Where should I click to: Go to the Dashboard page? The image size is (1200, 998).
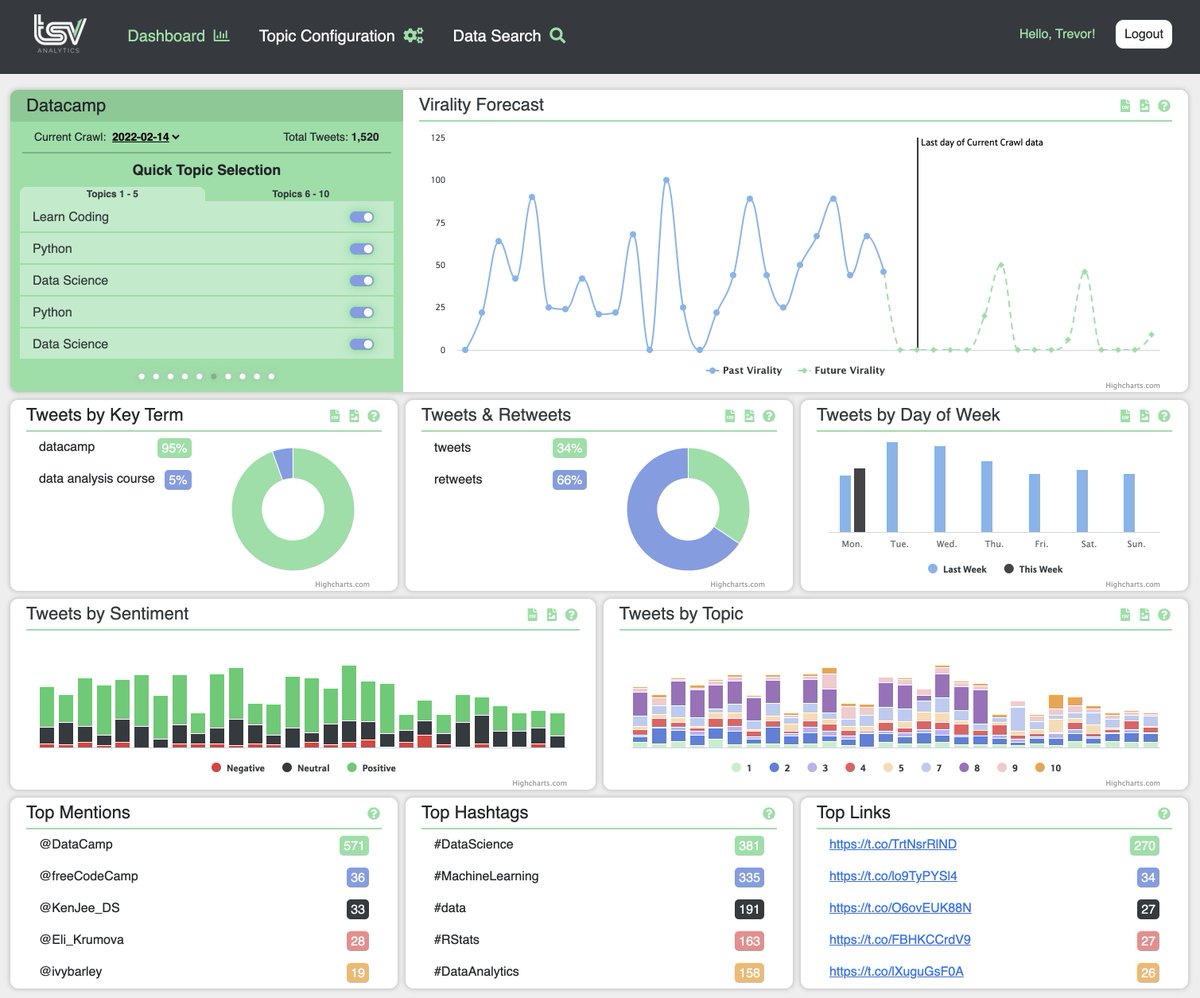pyautogui.click(x=178, y=36)
